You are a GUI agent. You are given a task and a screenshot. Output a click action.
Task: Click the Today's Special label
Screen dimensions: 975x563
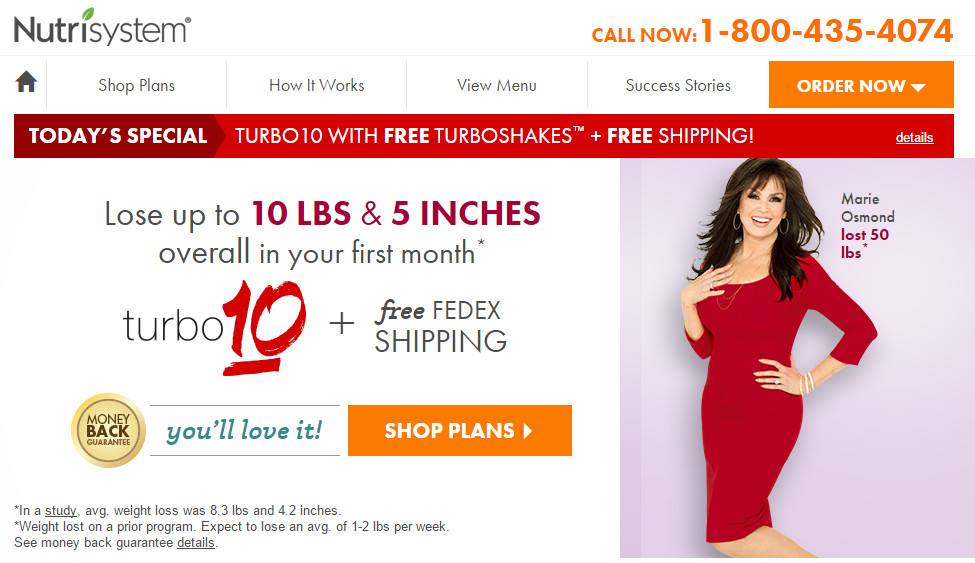pos(118,136)
